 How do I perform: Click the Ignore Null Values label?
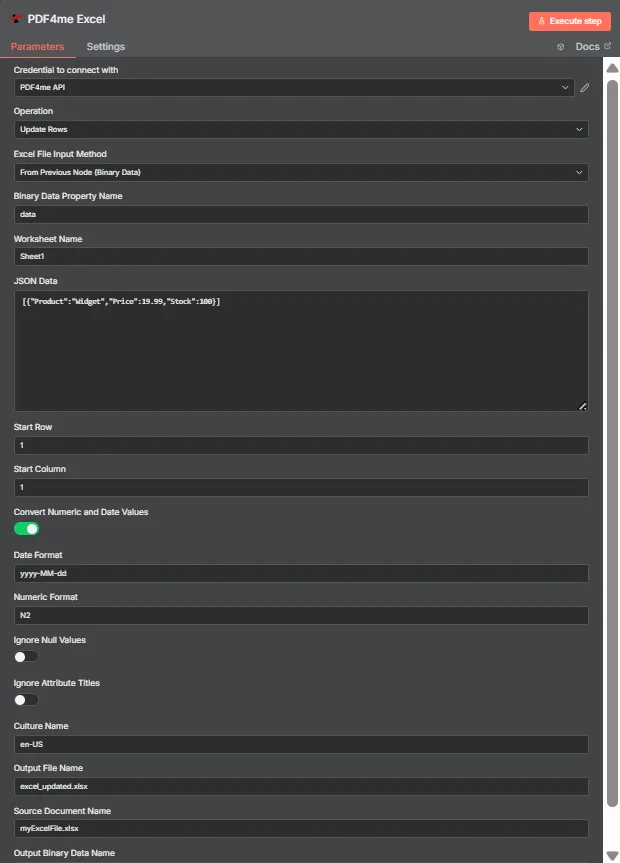pos(50,640)
